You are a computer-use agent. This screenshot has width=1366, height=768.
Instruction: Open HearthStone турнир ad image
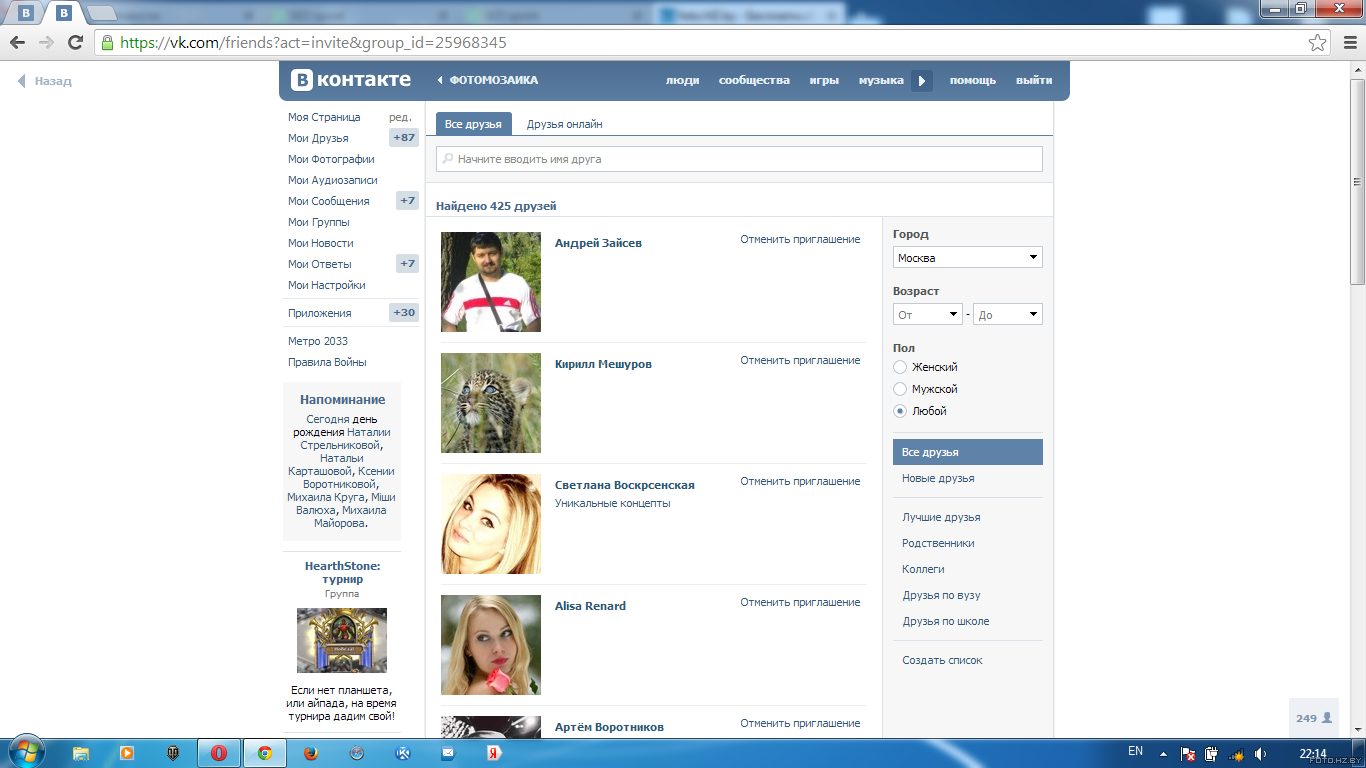[342, 640]
